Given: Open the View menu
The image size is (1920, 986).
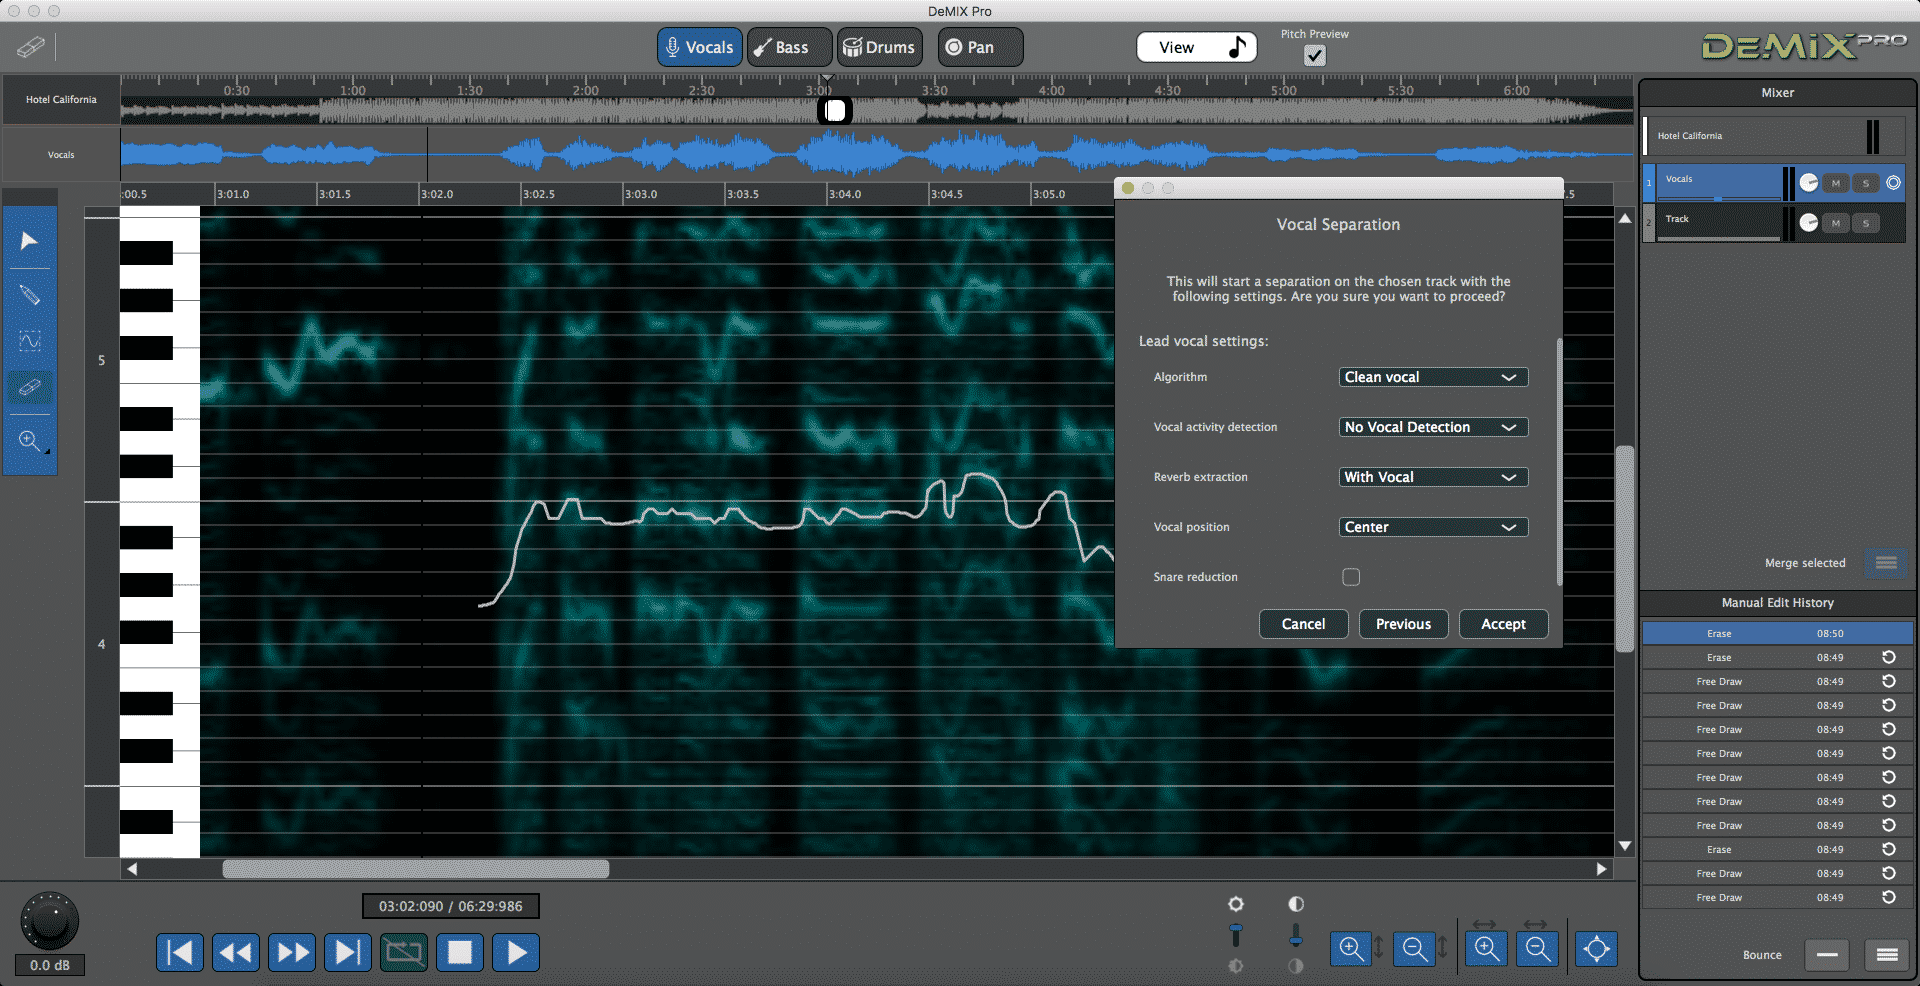Looking at the screenshot, I should pos(1196,46).
